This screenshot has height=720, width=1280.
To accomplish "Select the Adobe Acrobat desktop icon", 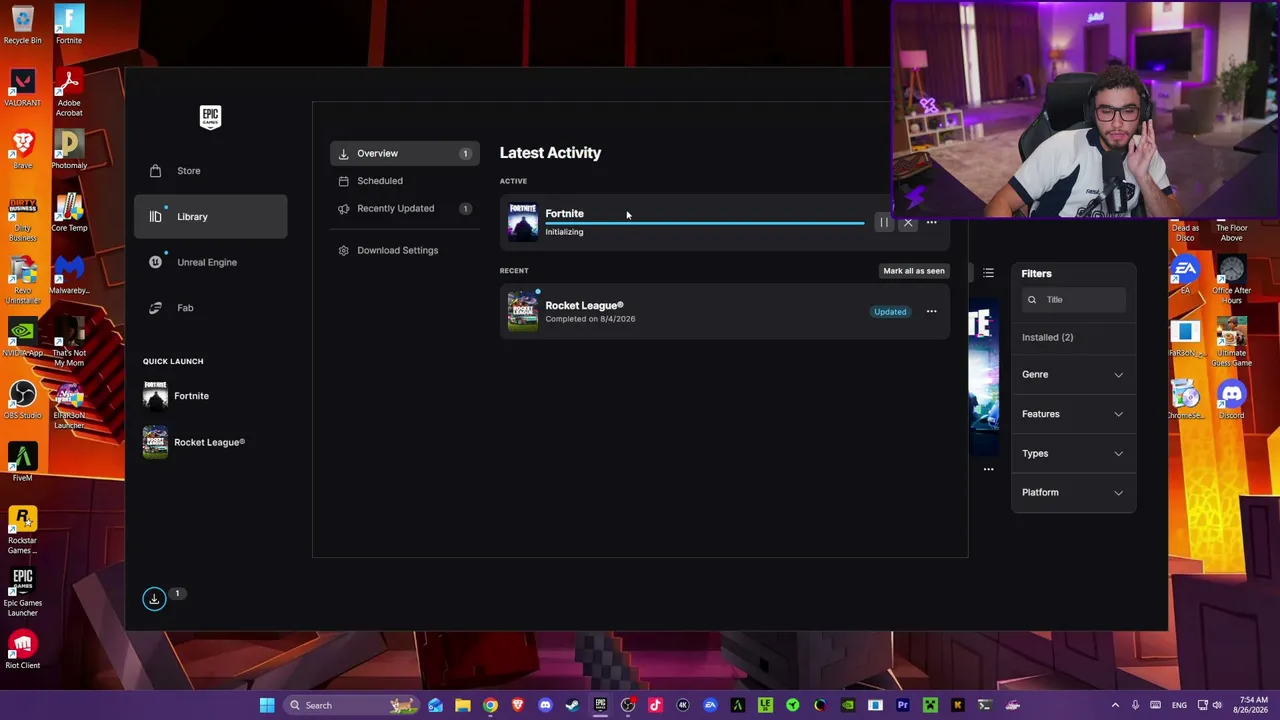I will [69, 93].
